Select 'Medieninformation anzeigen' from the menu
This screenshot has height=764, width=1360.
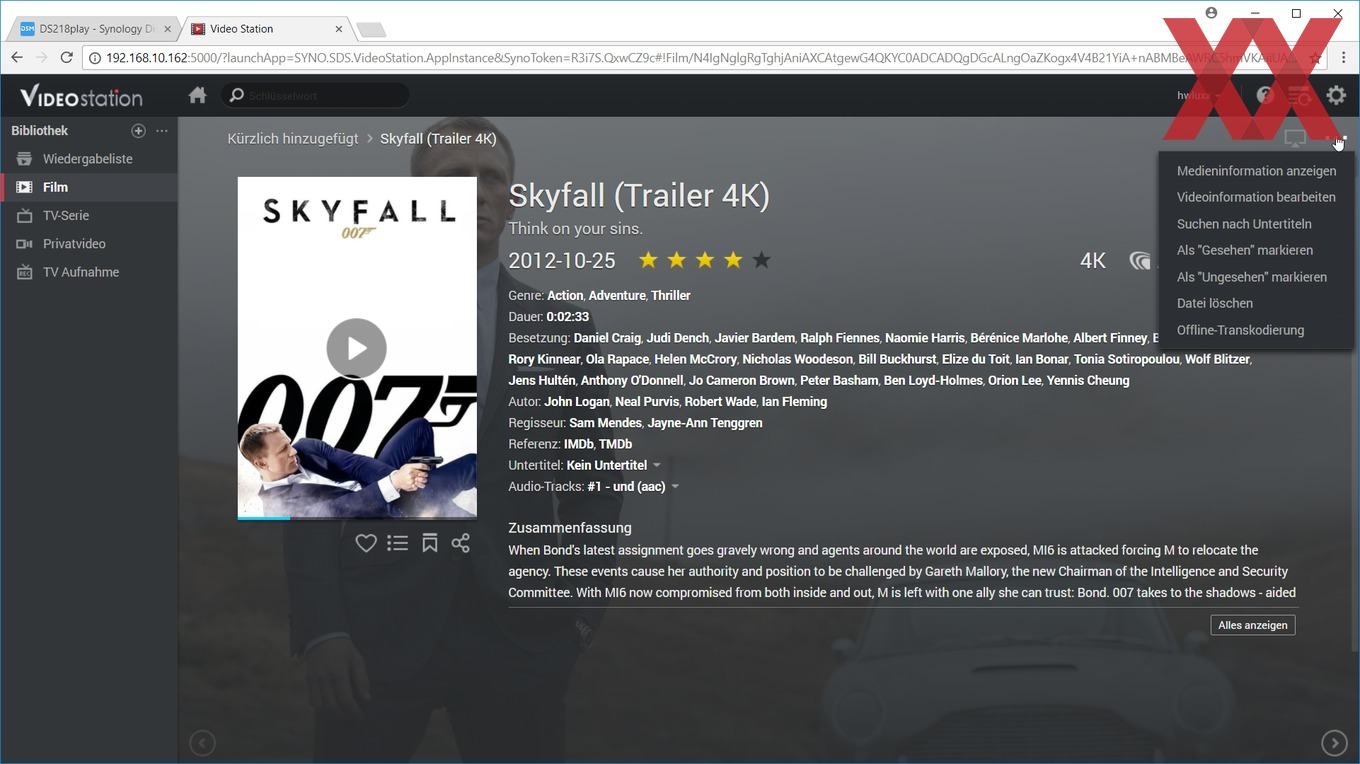coord(1256,171)
